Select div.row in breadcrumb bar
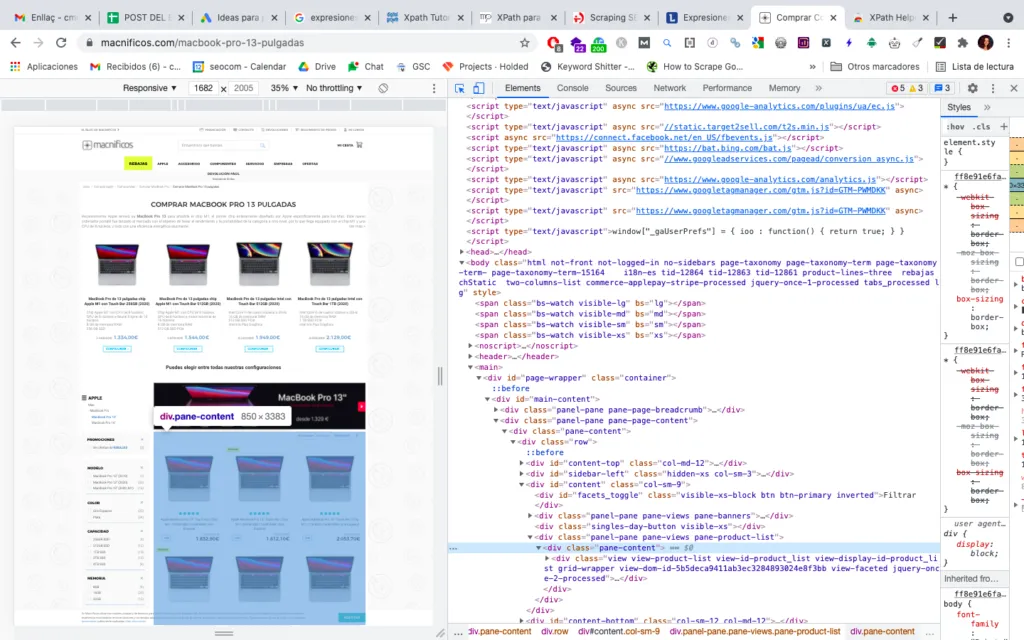 (x=554, y=632)
